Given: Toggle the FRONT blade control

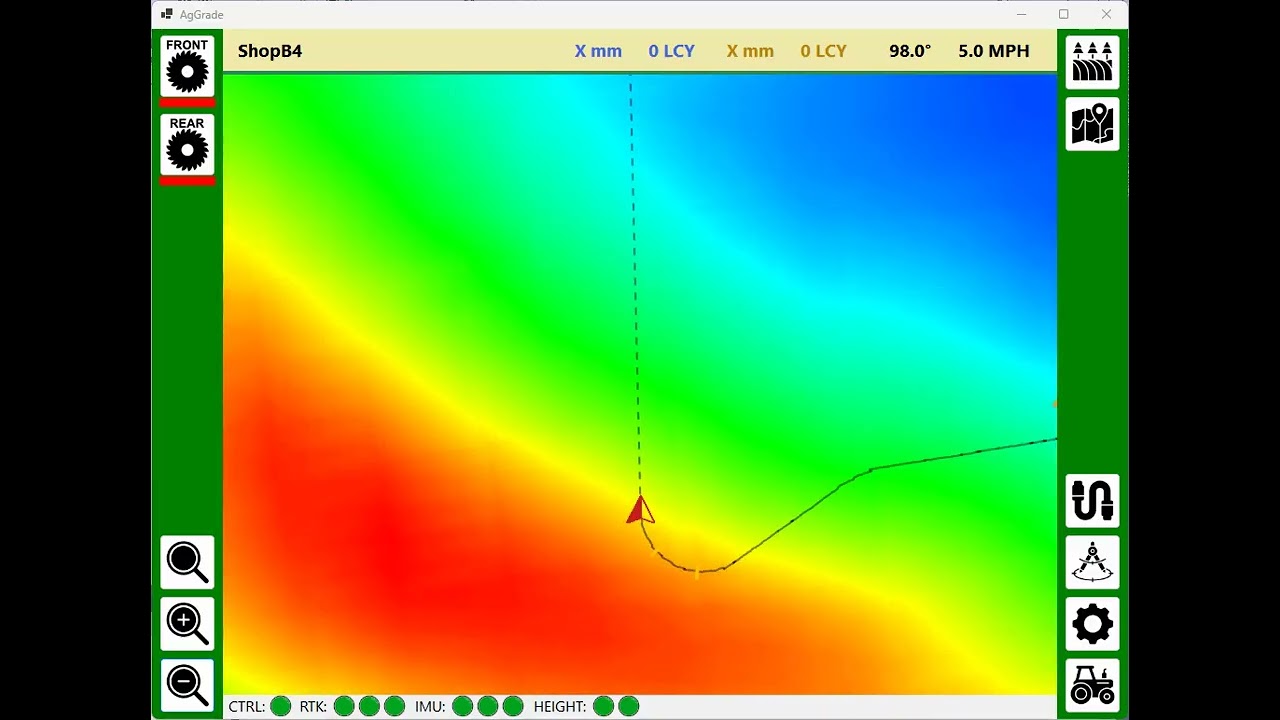Looking at the screenshot, I should [x=187, y=66].
